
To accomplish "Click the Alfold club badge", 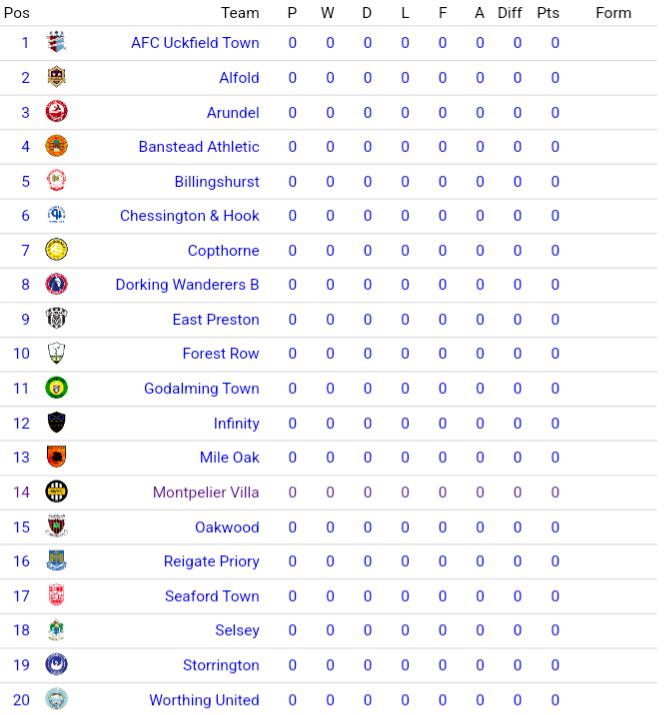I will pos(57,78).
